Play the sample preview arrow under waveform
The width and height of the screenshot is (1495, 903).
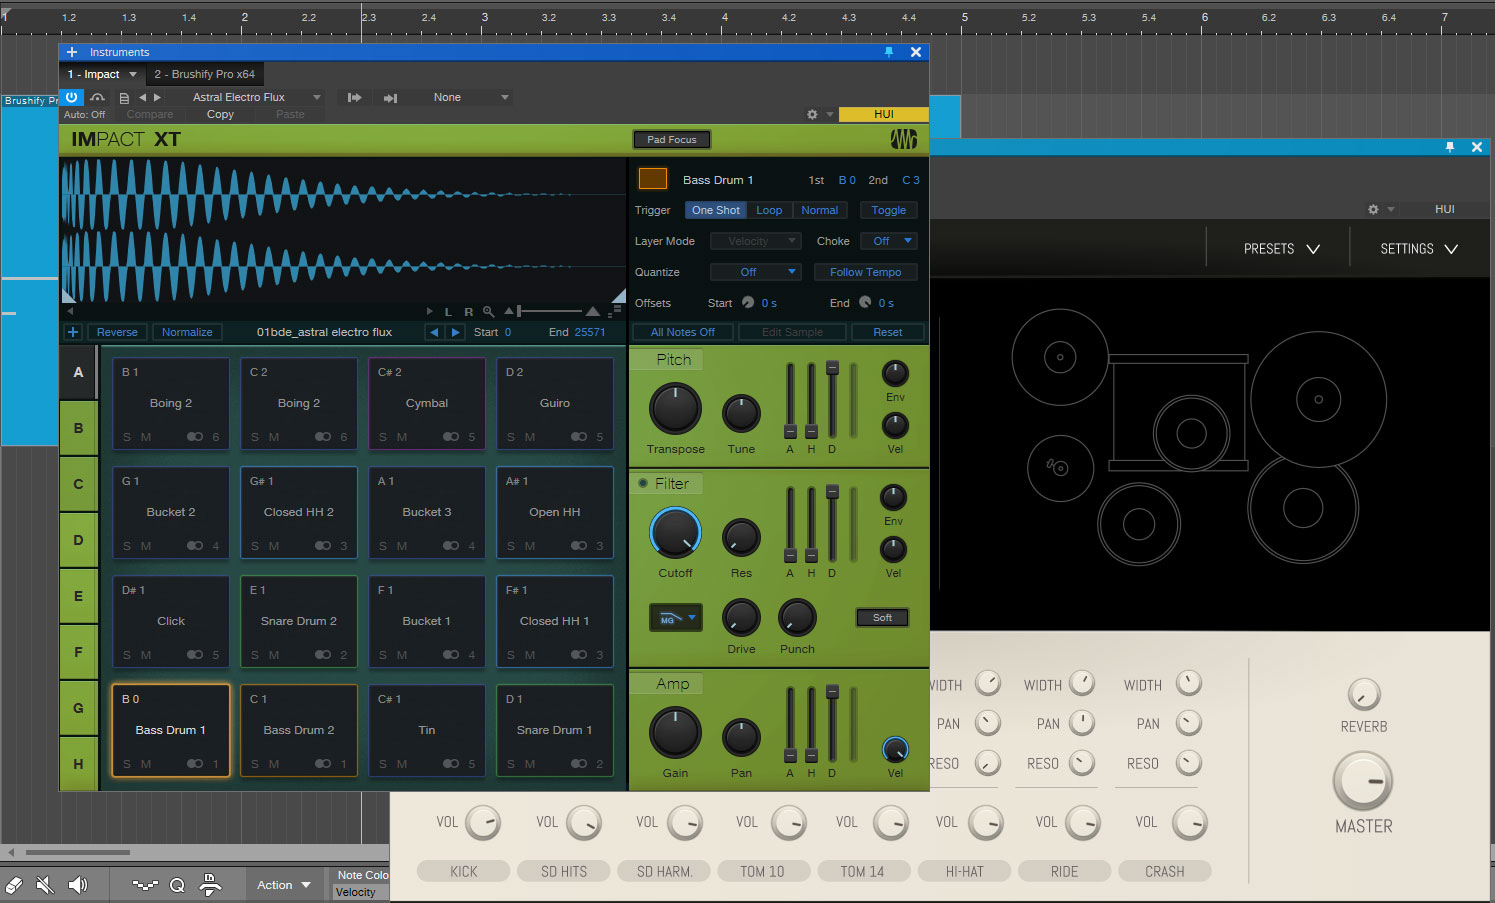[430, 312]
